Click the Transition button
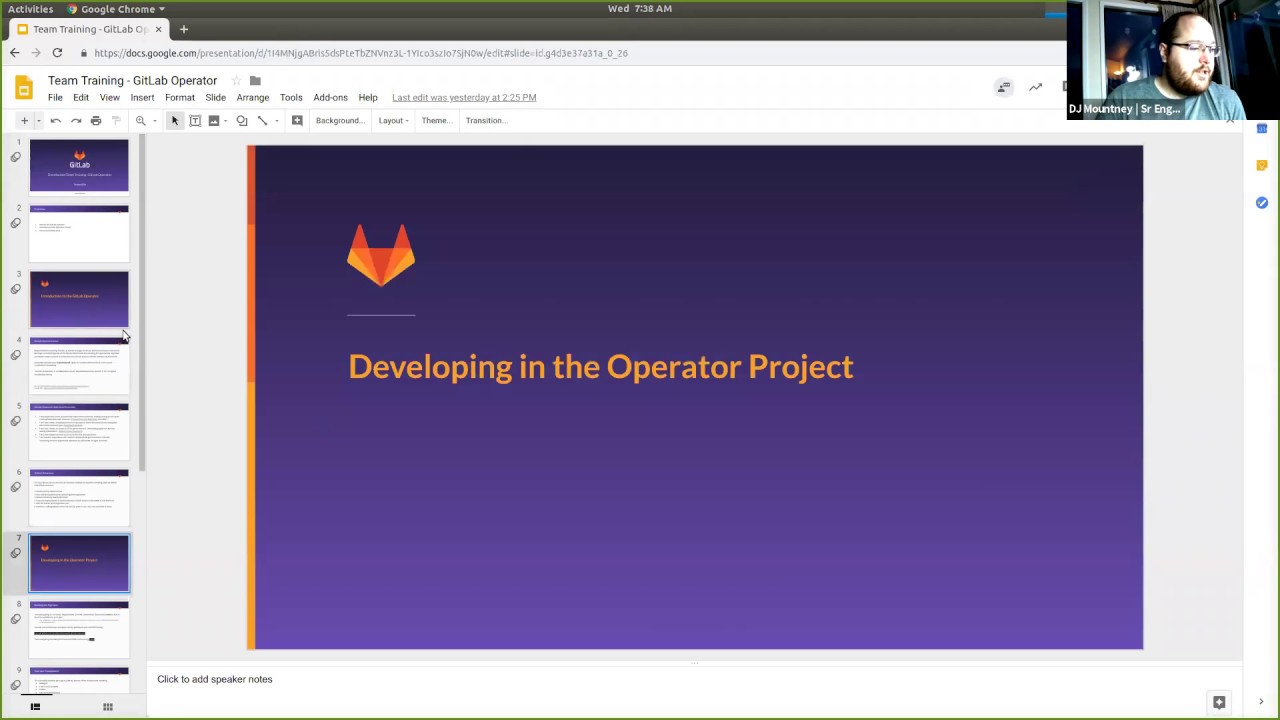 [486, 120]
